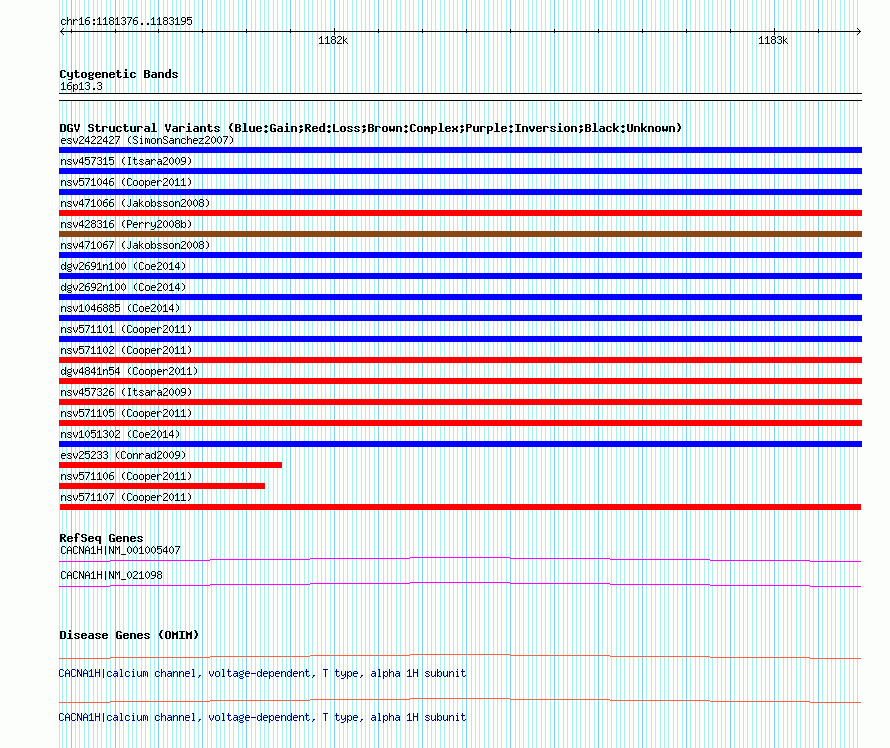Click the blue bar under nsv571101
The image size is (890, 748).
point(460,339)
